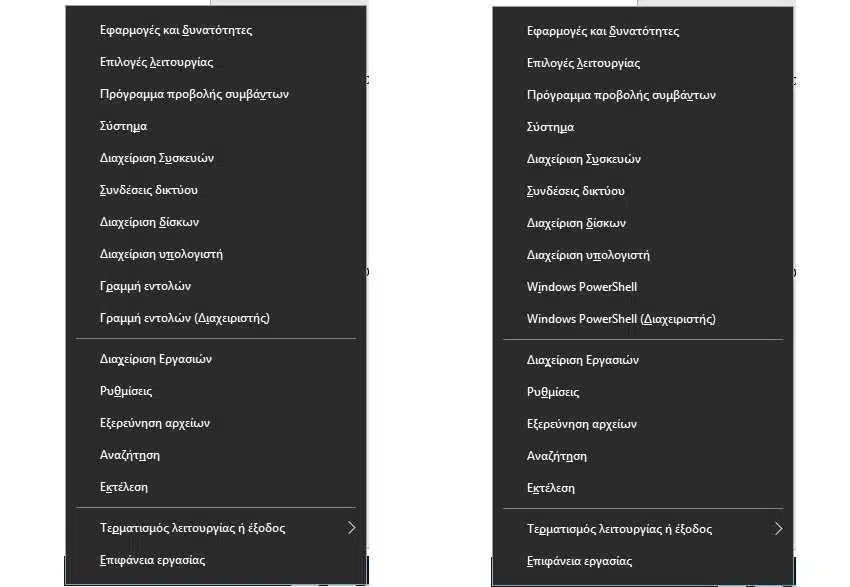Viewport: 850px width, 587px height.
Task: Open Σύστημα in the right menu
Action: (x=643, y=127)
